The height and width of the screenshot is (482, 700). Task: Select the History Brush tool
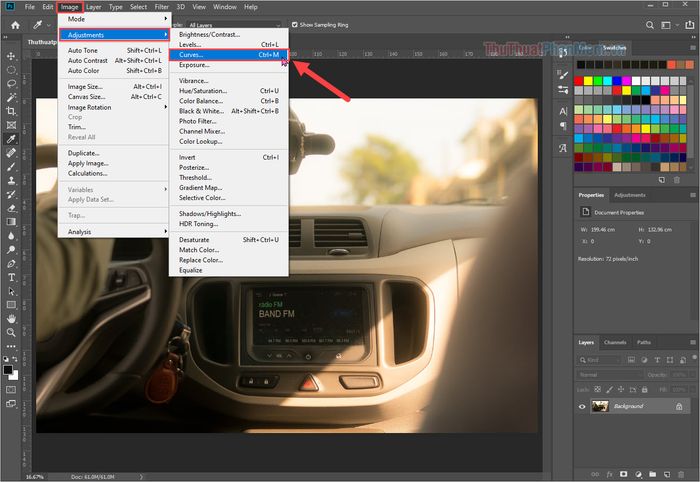[x=11, y=194]
